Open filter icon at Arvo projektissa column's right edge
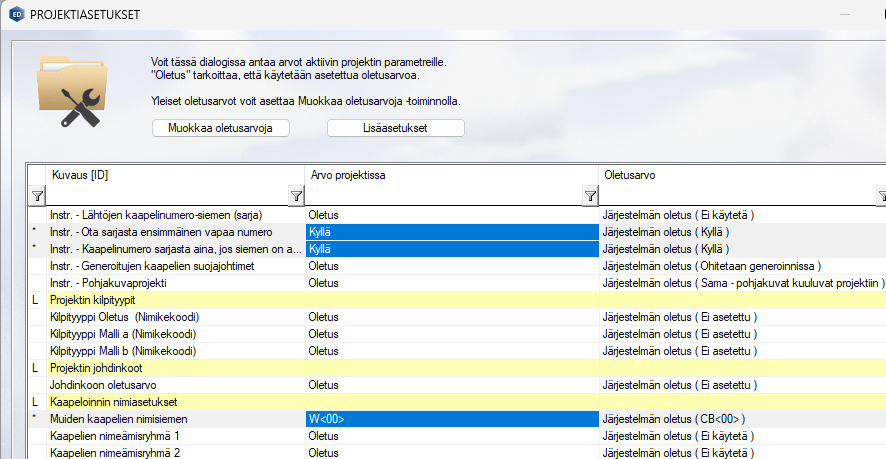 click(x=590, y=196)
